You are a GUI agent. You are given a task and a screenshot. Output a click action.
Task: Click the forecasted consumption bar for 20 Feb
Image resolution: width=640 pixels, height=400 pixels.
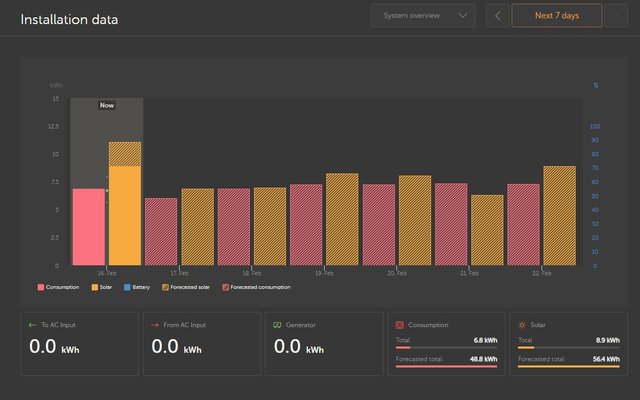[x=379, y=225]
